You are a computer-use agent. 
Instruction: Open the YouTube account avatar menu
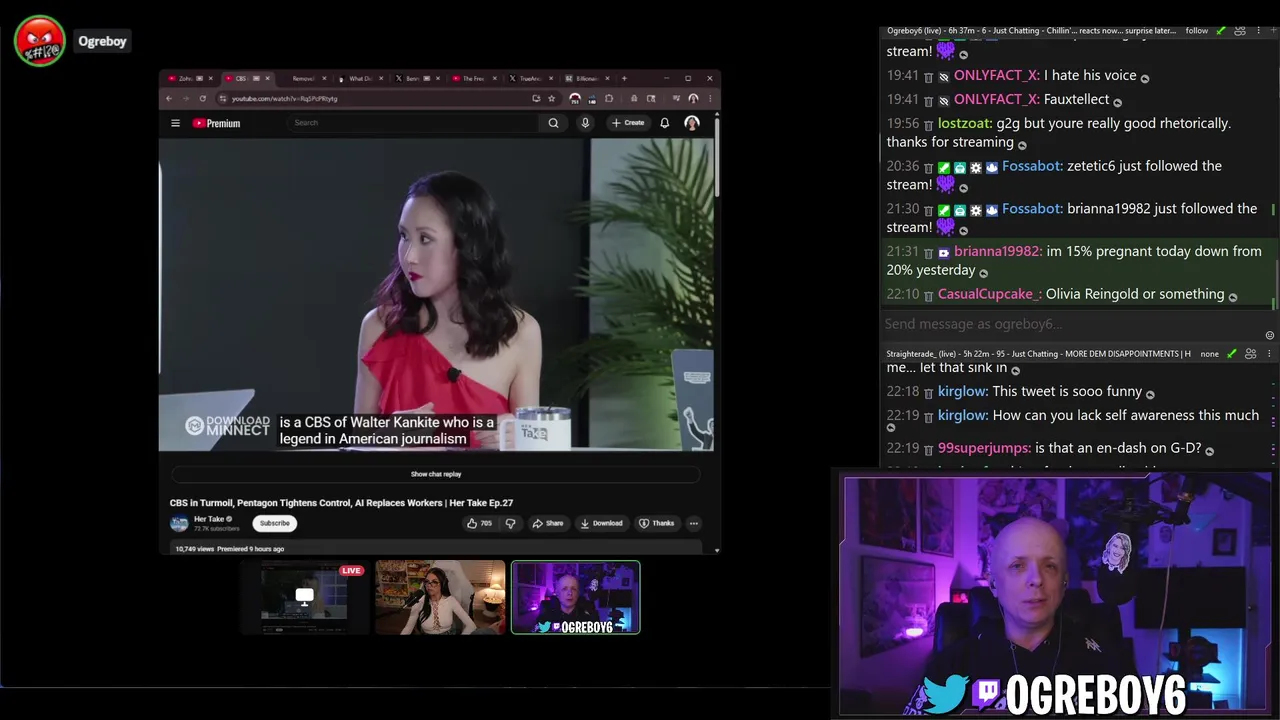pos(692,123)
